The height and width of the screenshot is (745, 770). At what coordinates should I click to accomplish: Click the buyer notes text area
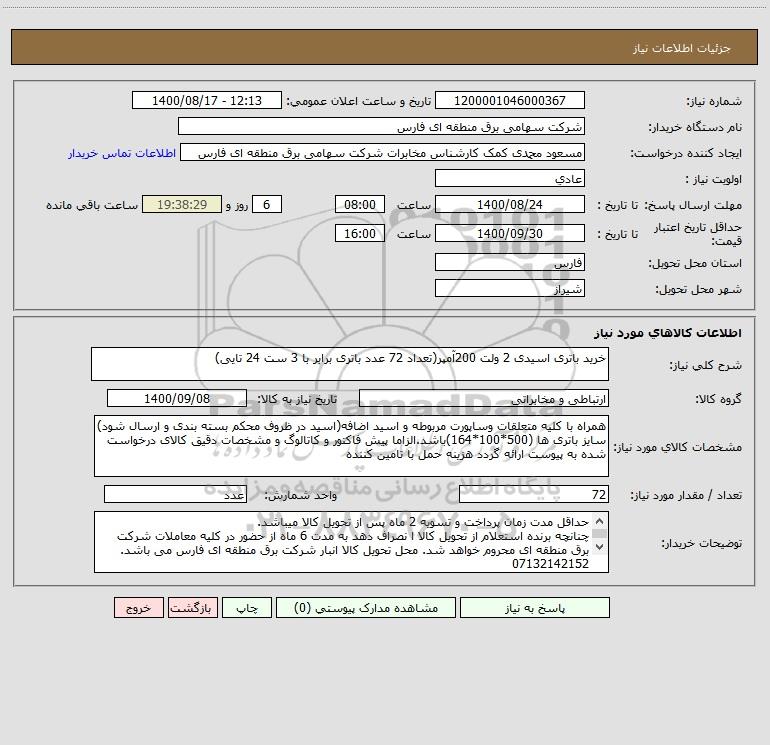(x=351, y=542)
